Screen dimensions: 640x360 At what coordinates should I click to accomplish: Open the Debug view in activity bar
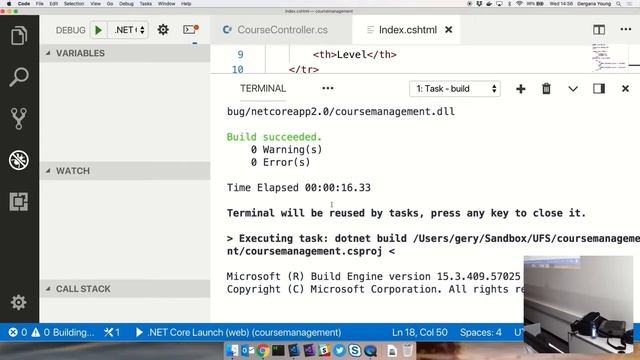19,160
